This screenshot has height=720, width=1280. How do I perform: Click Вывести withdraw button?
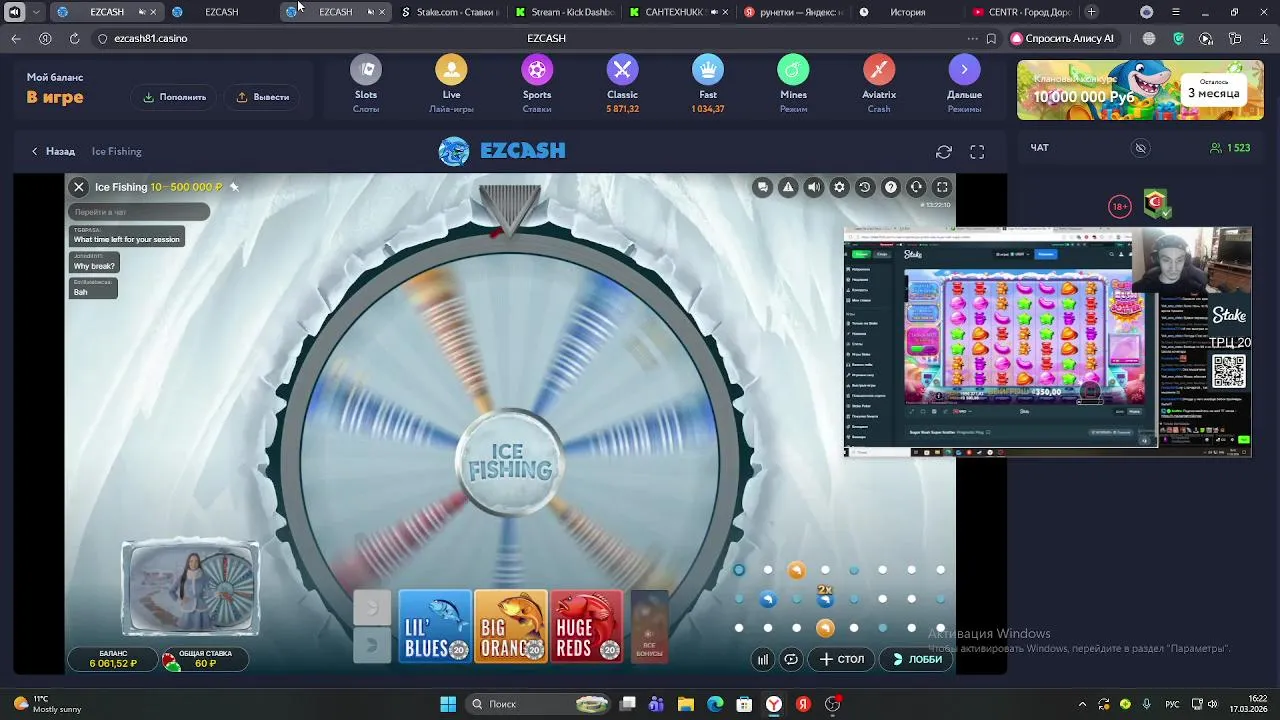tap(263, 97)
